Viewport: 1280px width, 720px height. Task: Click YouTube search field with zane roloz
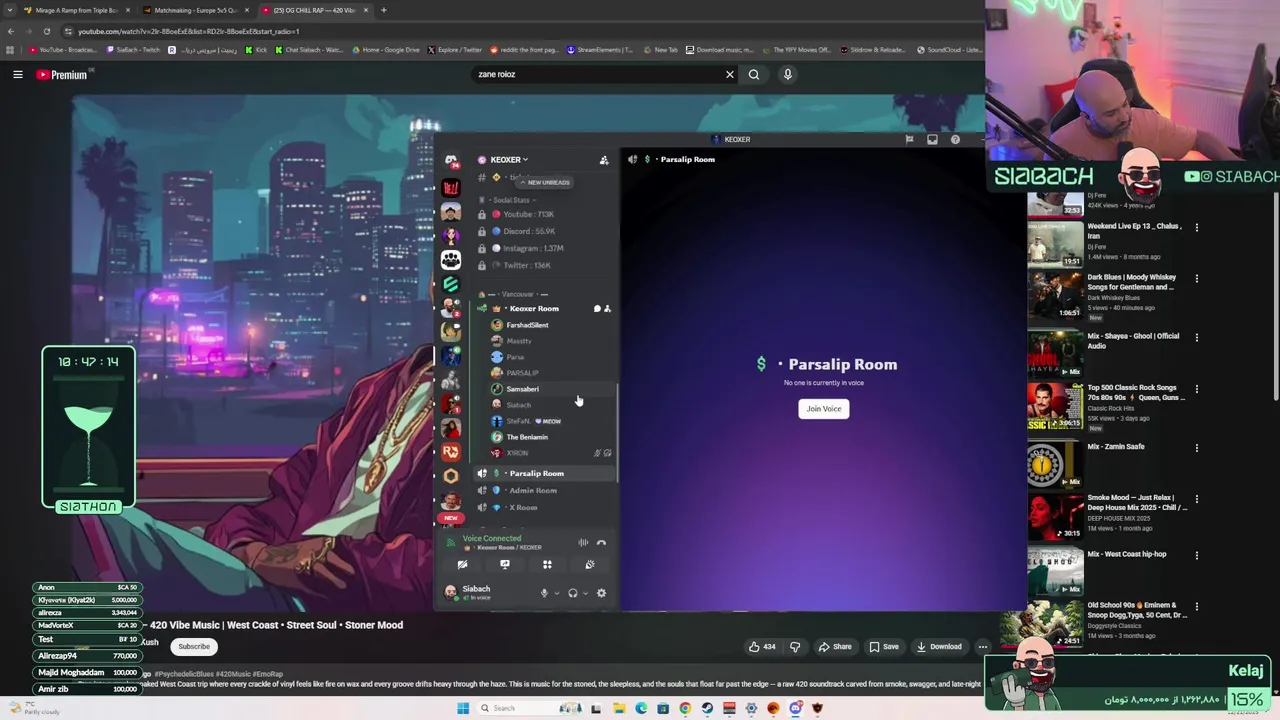[596, 74]
